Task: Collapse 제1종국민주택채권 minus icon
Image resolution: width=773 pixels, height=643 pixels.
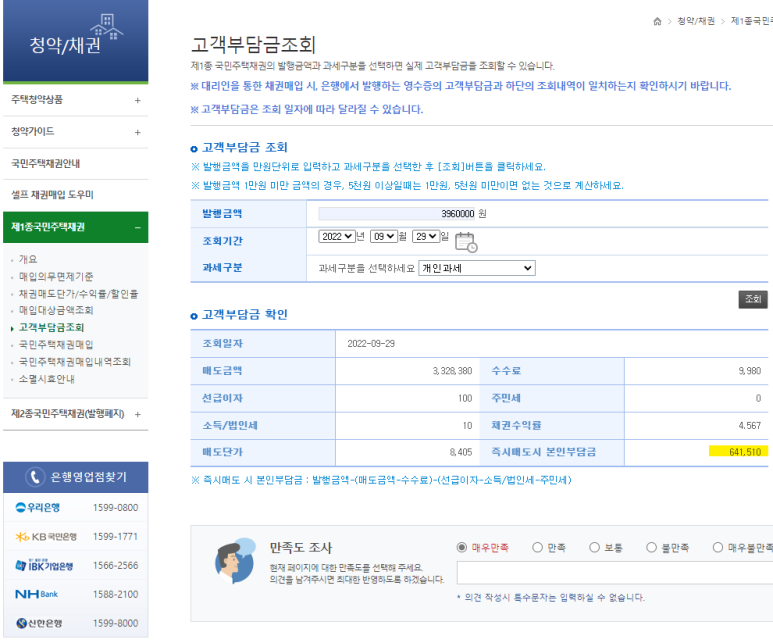Action: 138,228
